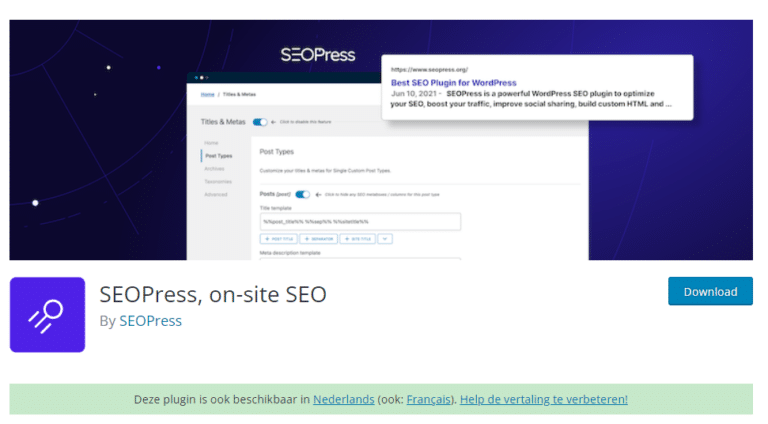Toggle the Titles & Metas switch
The image size is (768, 424).
pyautogui.click(x=260, y=122)
